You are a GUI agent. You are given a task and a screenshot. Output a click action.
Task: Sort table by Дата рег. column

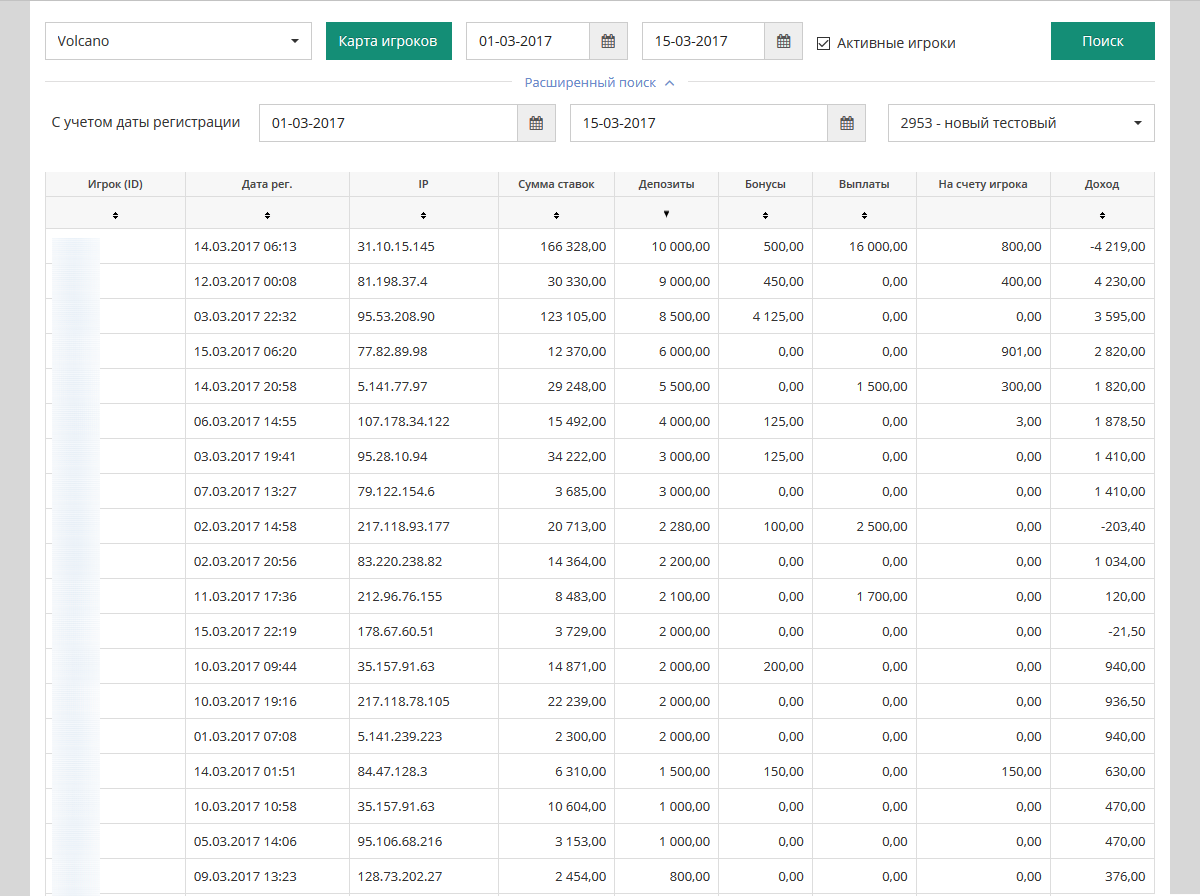pos(267,215)
